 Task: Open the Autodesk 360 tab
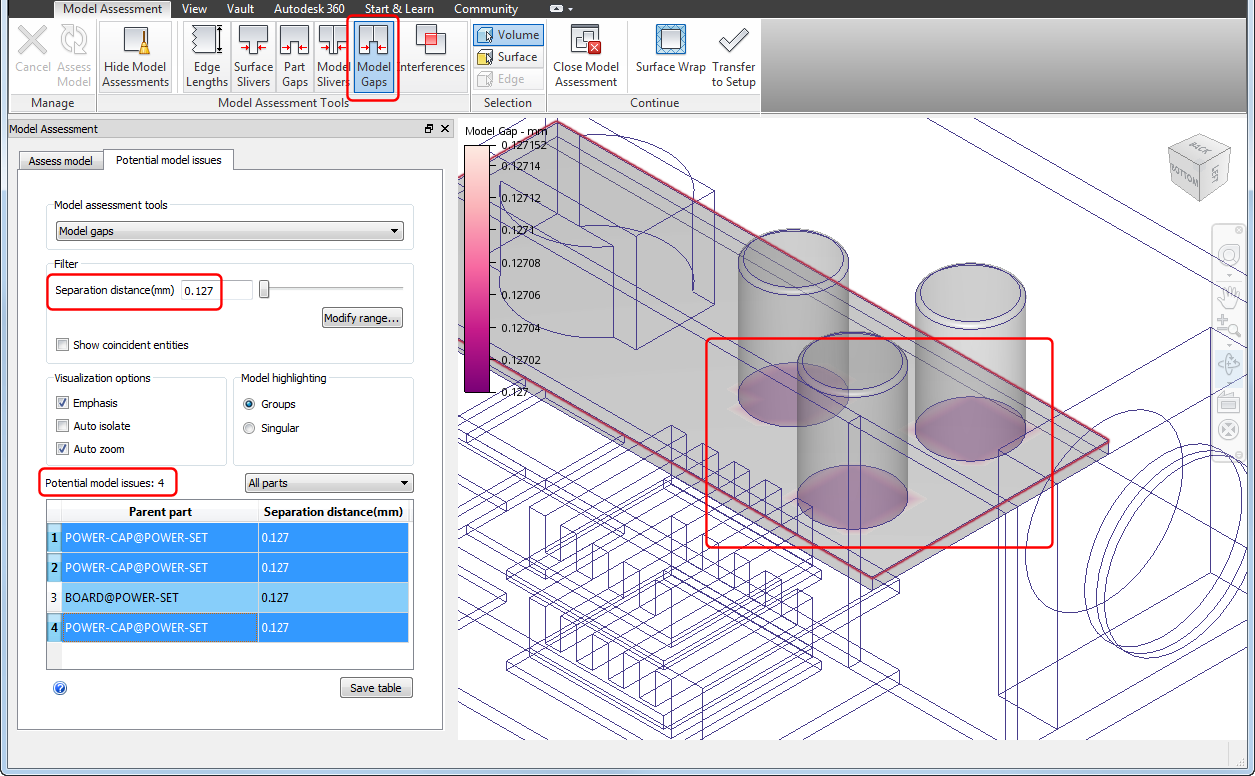tap(309, 9)
